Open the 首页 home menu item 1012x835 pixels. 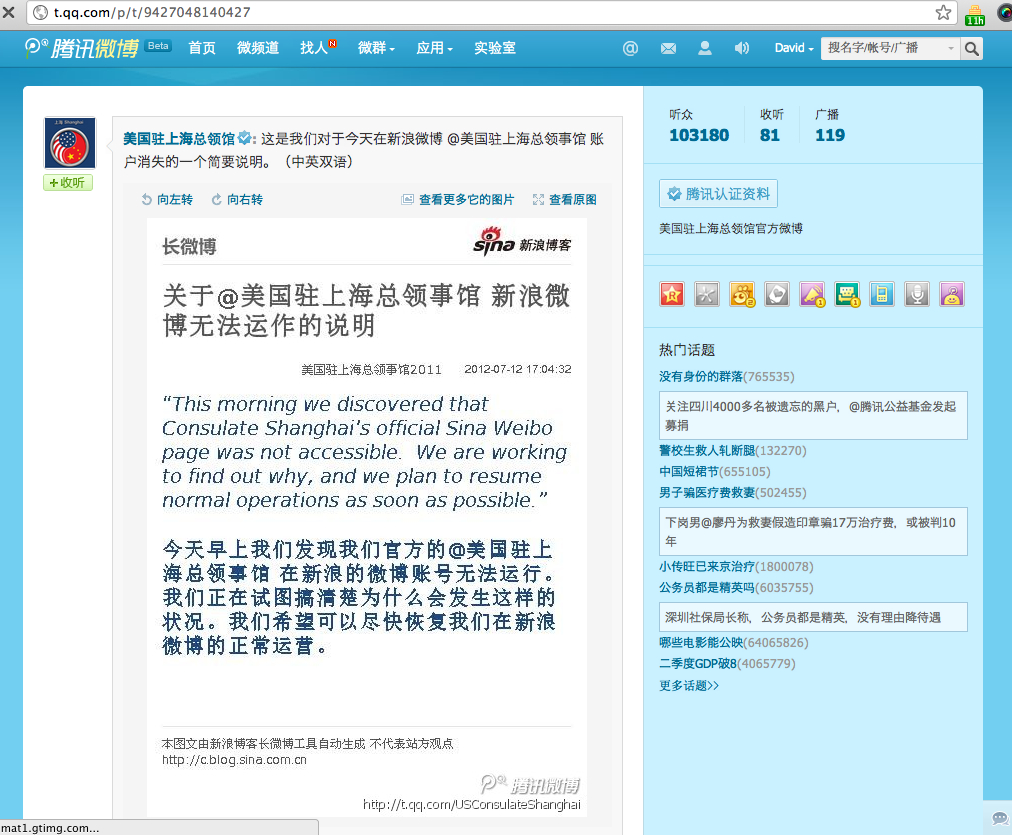[x=202, y=48]
